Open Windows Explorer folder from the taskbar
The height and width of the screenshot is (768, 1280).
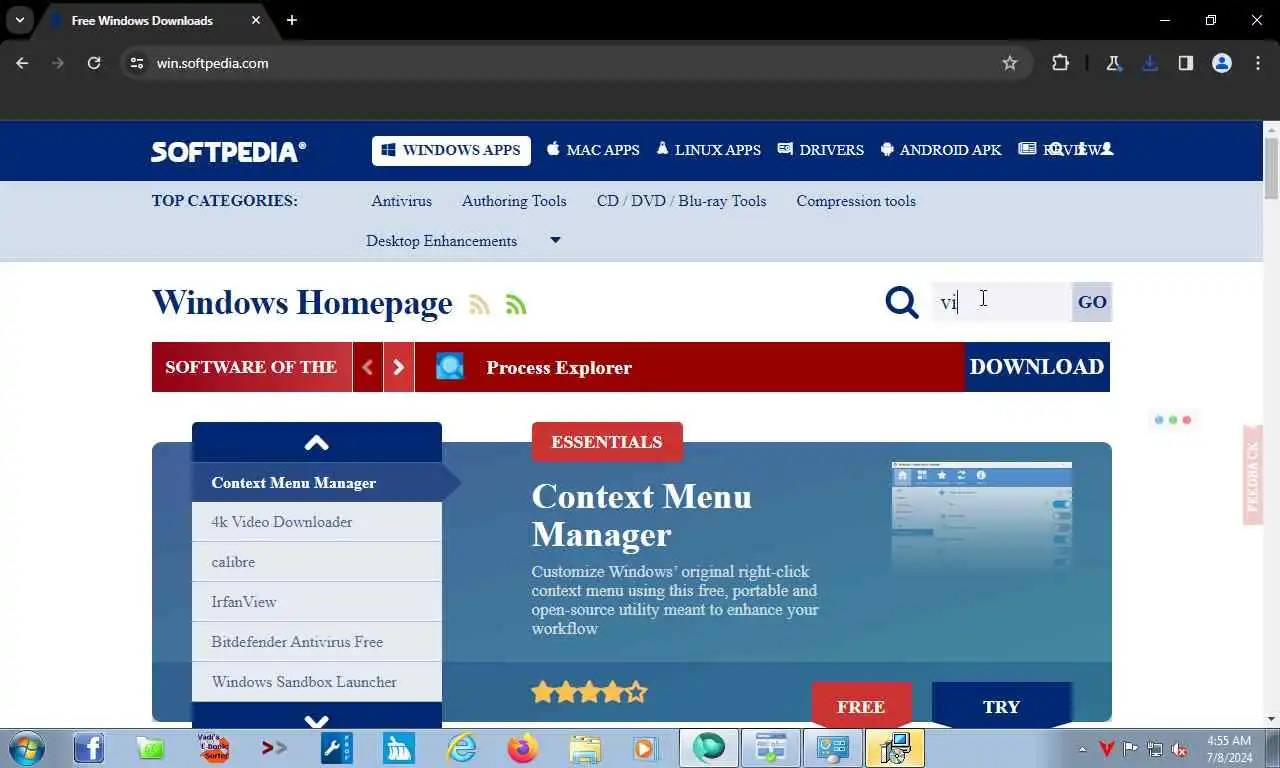[x=585, y=748]
